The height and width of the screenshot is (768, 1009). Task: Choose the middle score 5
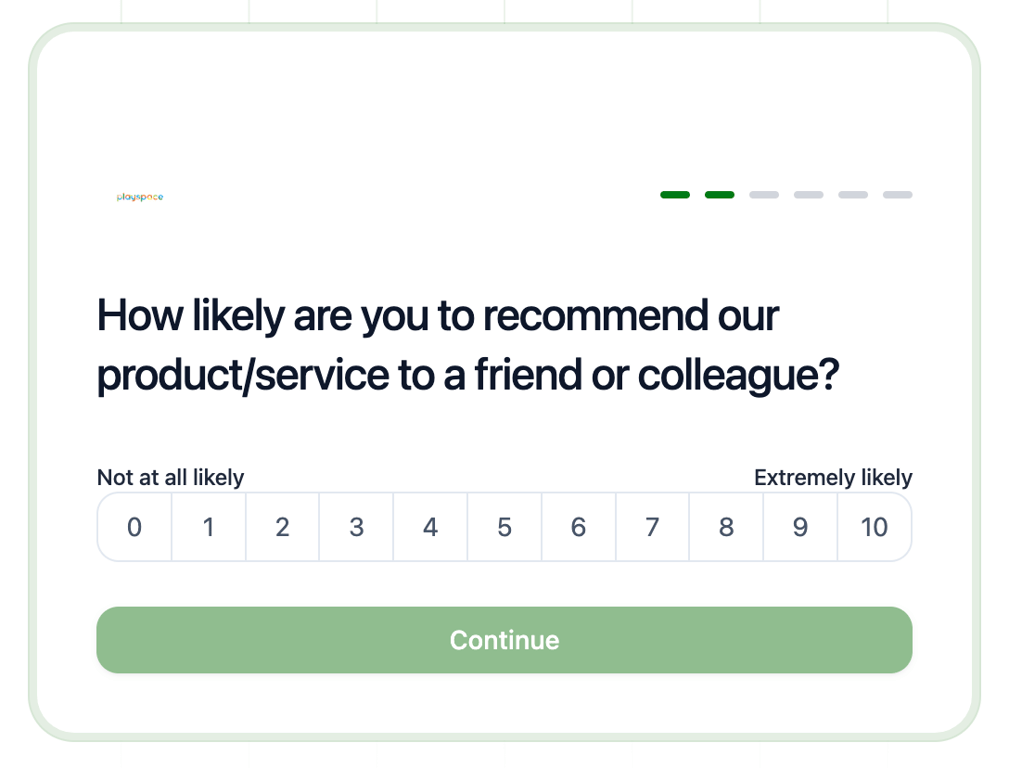click(x=504, y=527)
